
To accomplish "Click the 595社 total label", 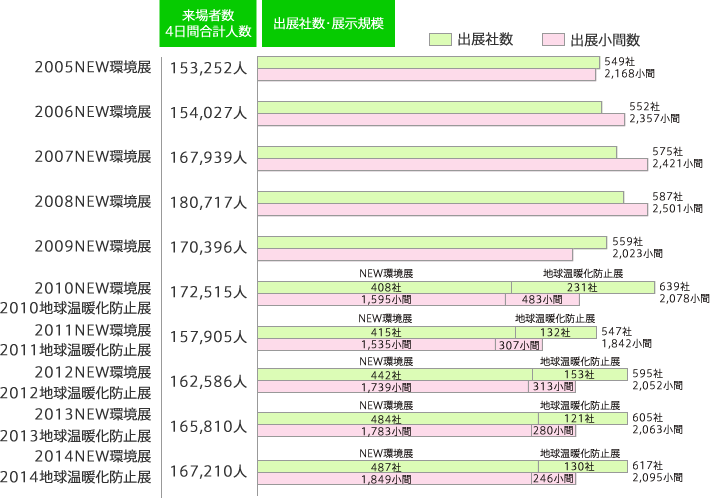I will (x=648, y=374).
